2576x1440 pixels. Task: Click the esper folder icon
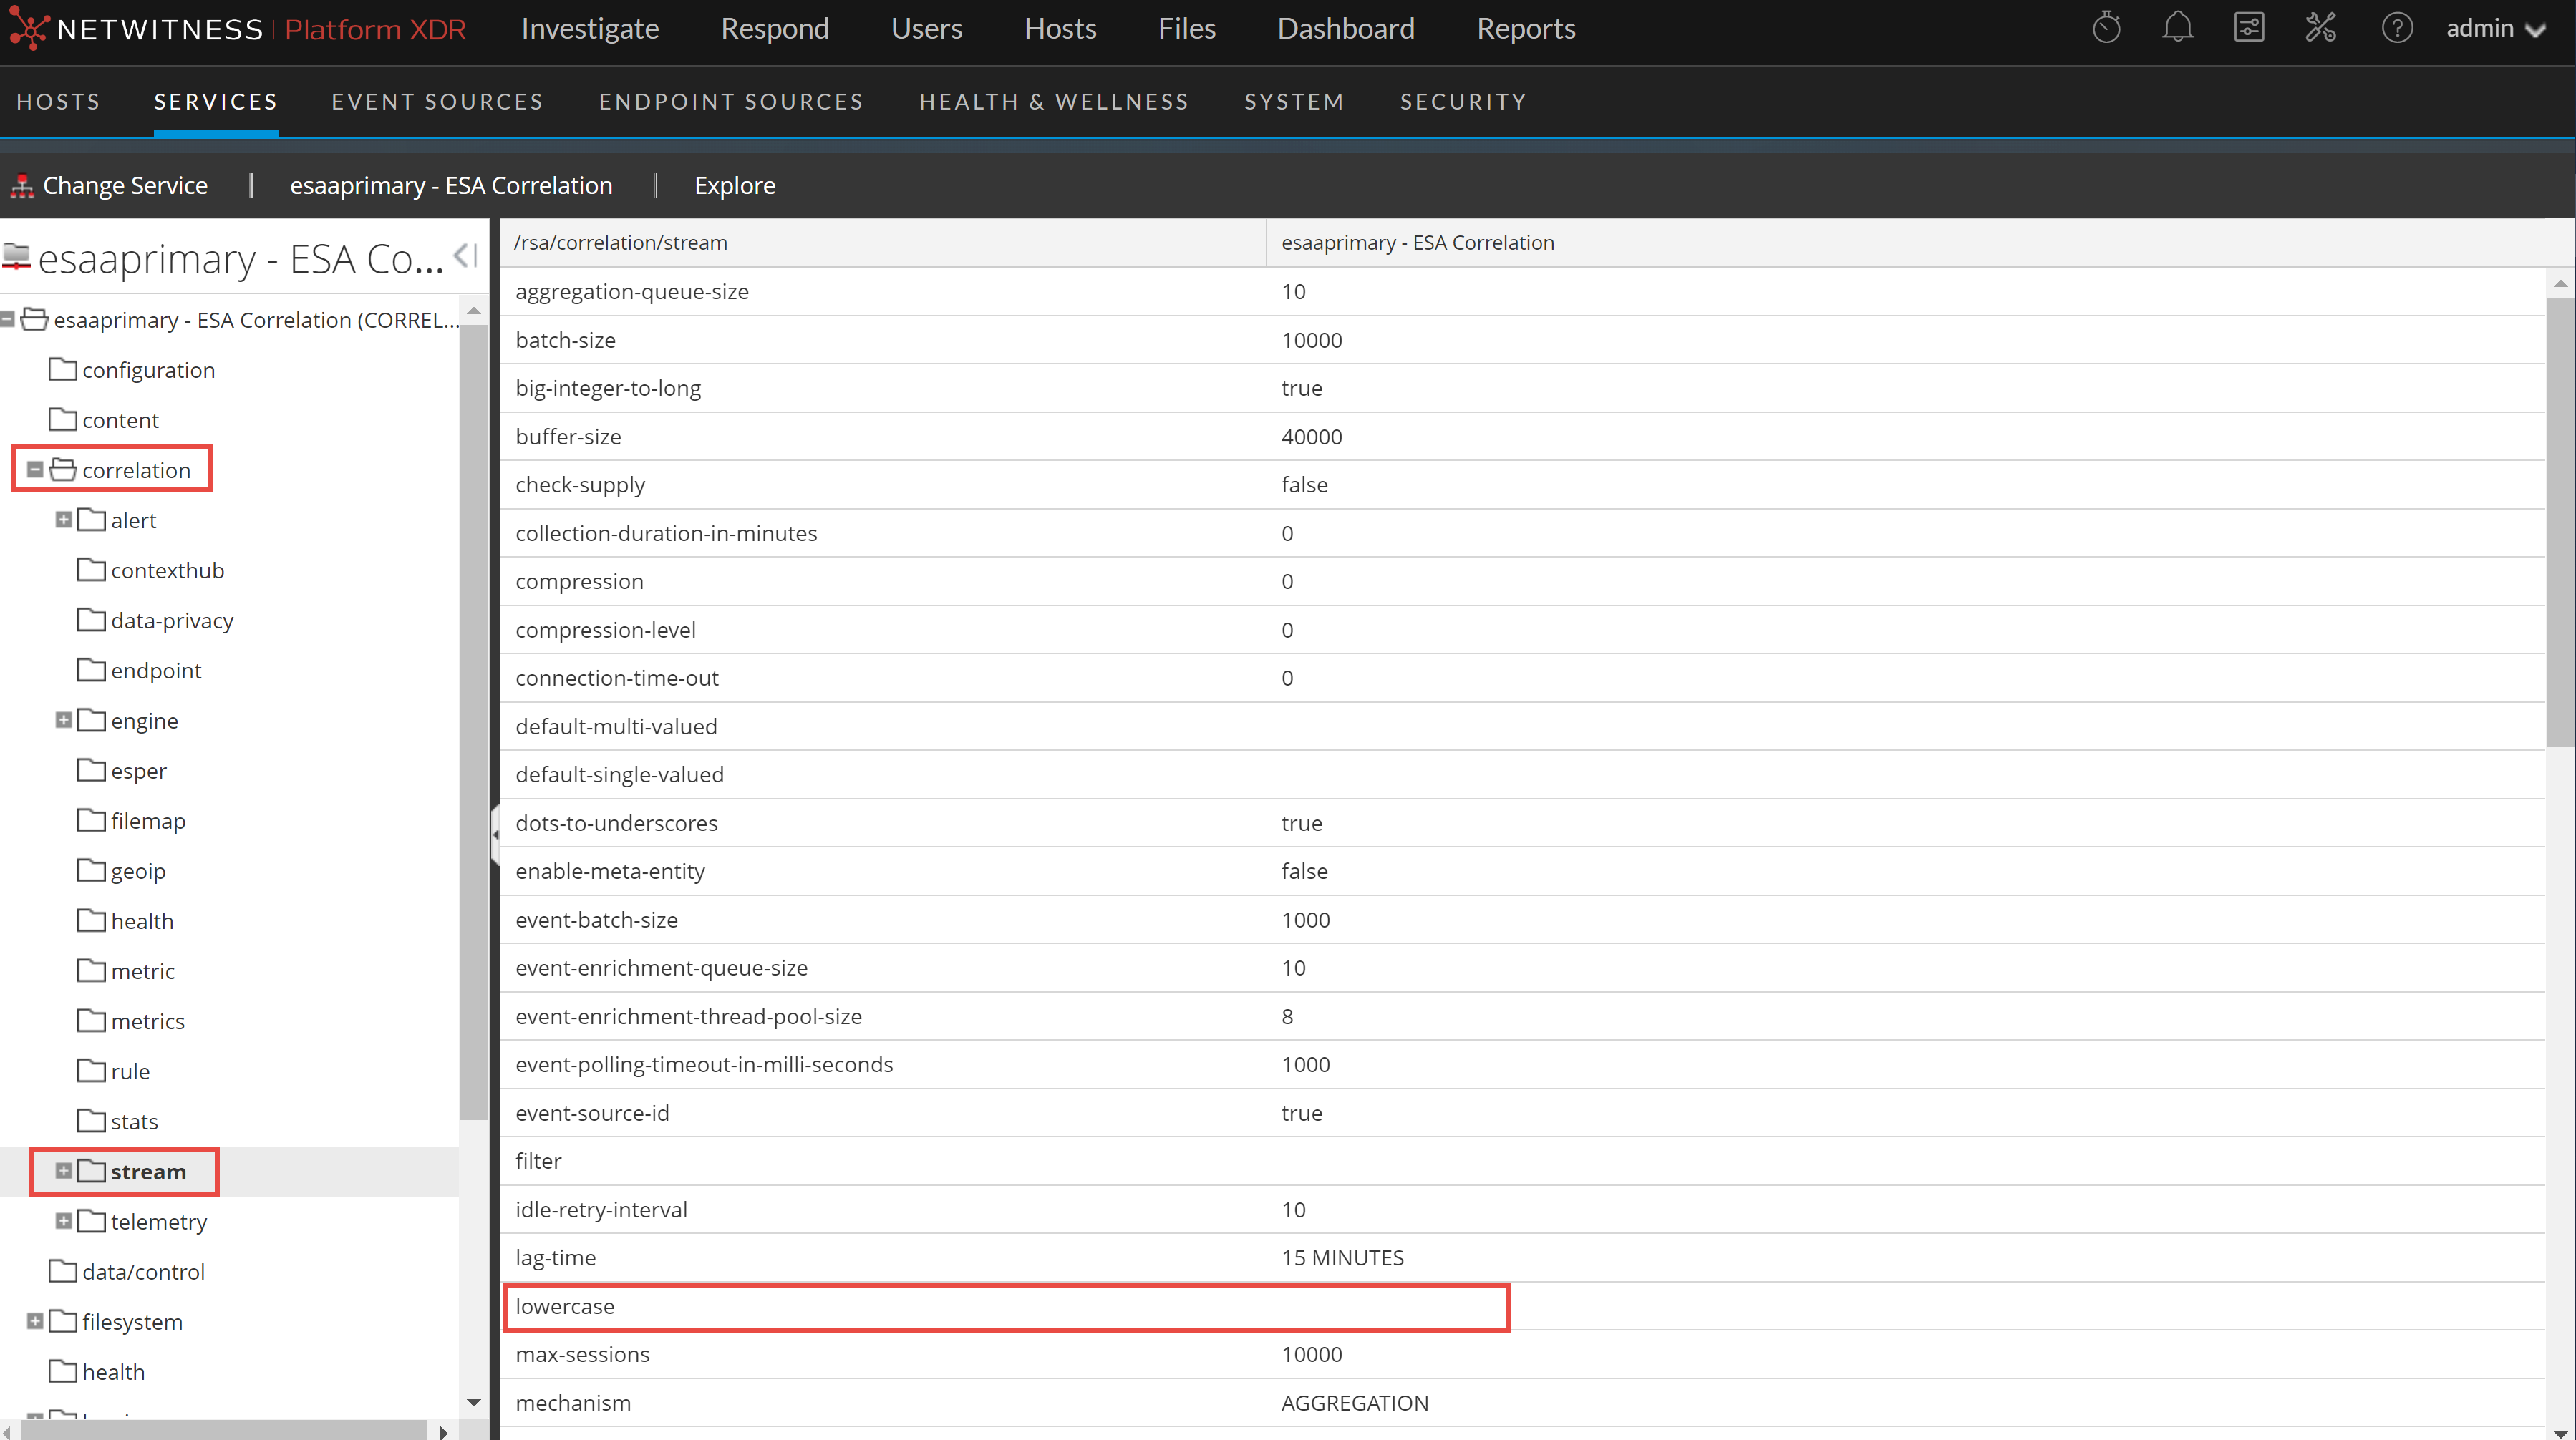[92, 770]
